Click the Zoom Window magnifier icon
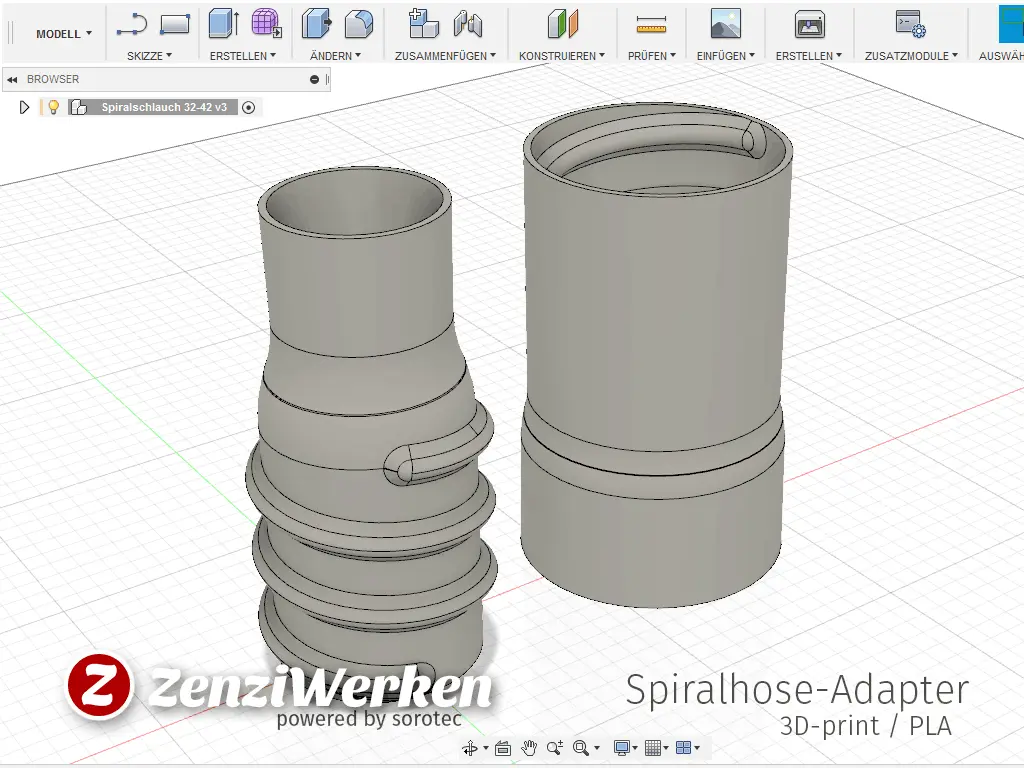 (581, 748)
